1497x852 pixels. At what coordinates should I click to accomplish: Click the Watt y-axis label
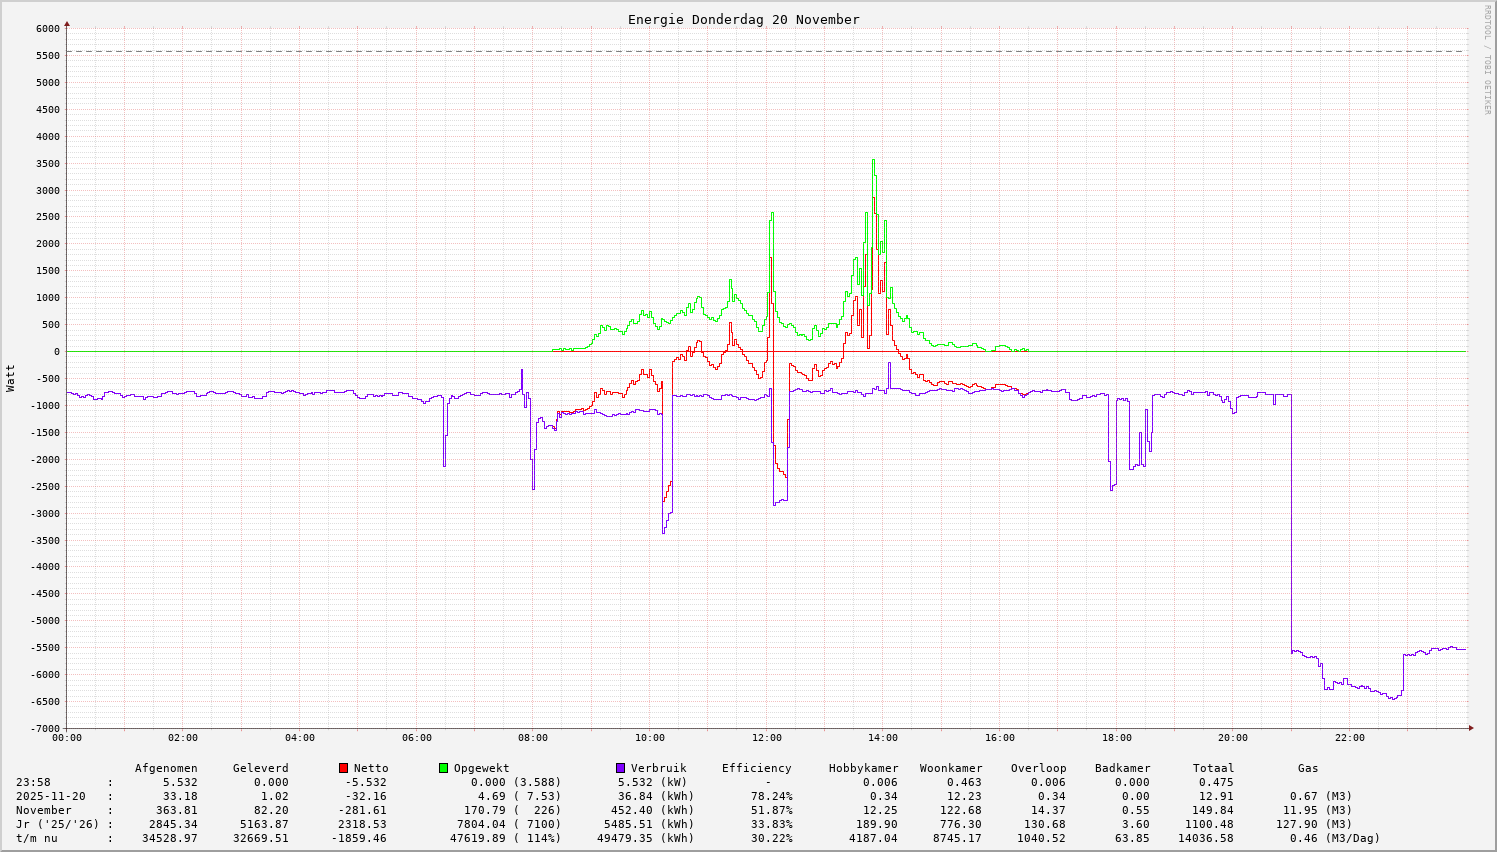click(11, 377)
